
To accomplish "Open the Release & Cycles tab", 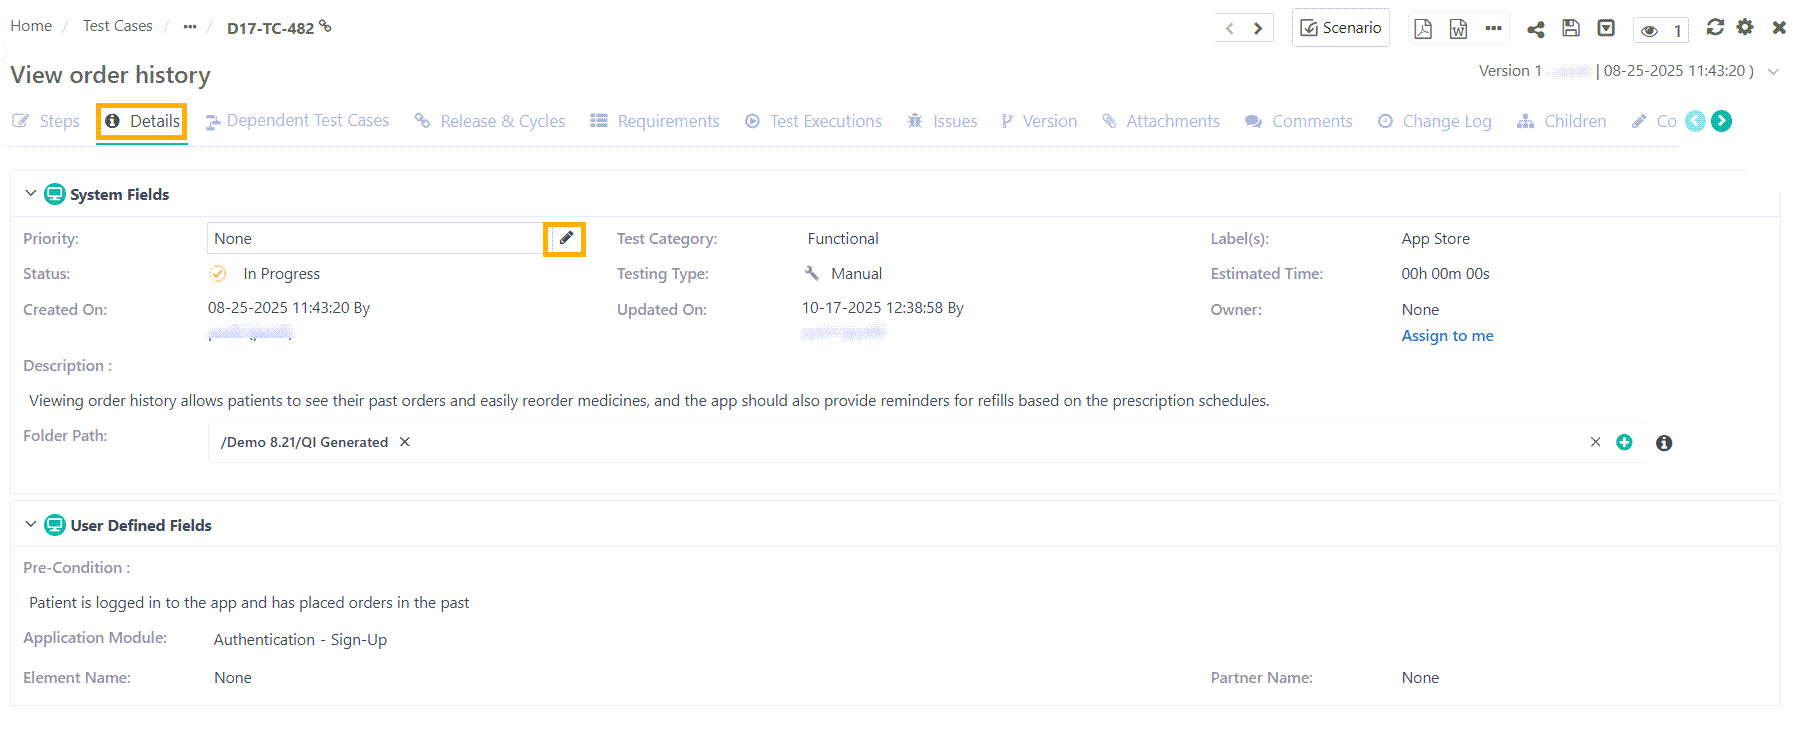I will coord(490,121).
